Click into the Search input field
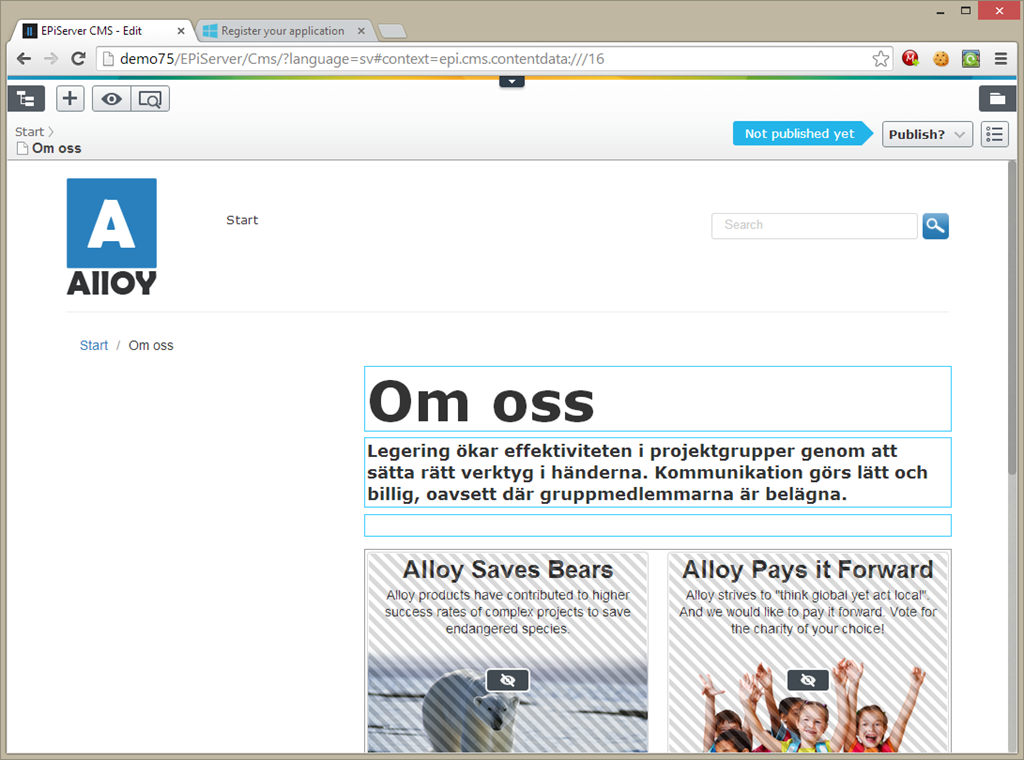Screen dimensions: 1024x760 [813, 226]
